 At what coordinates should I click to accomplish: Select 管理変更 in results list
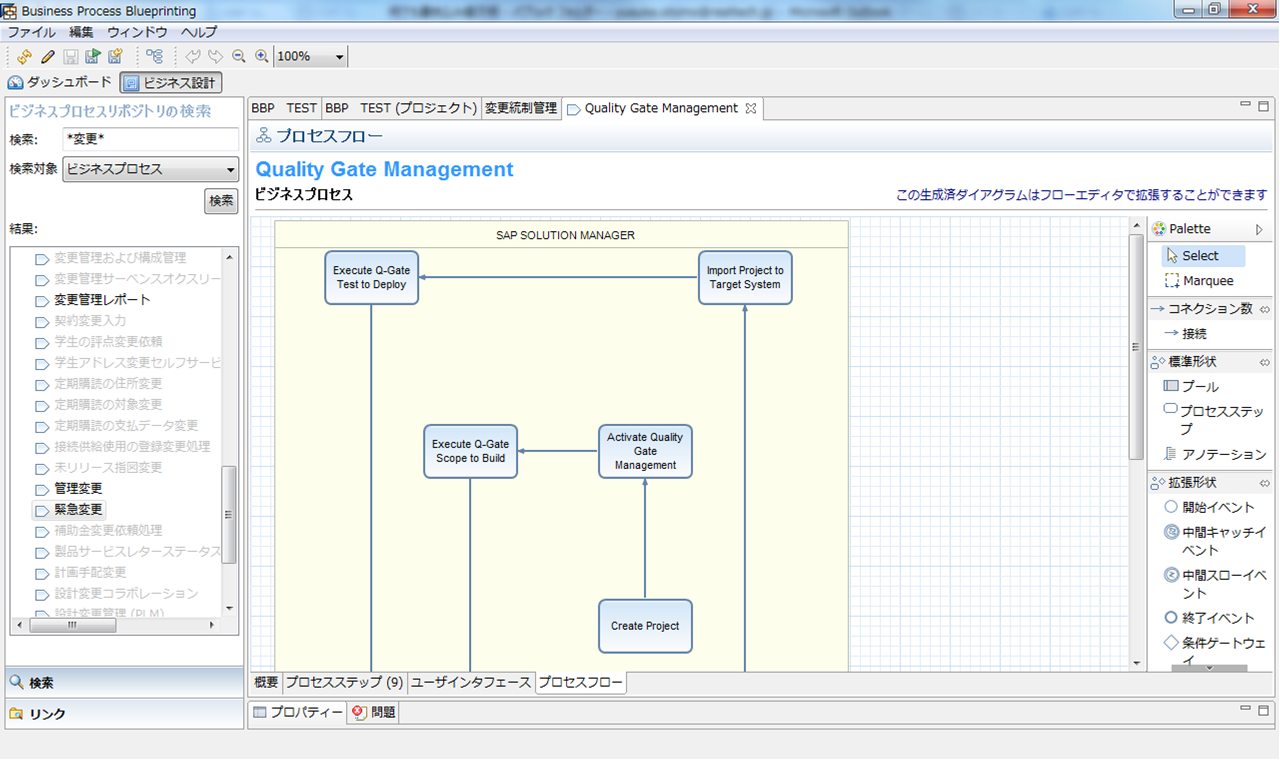78,489
